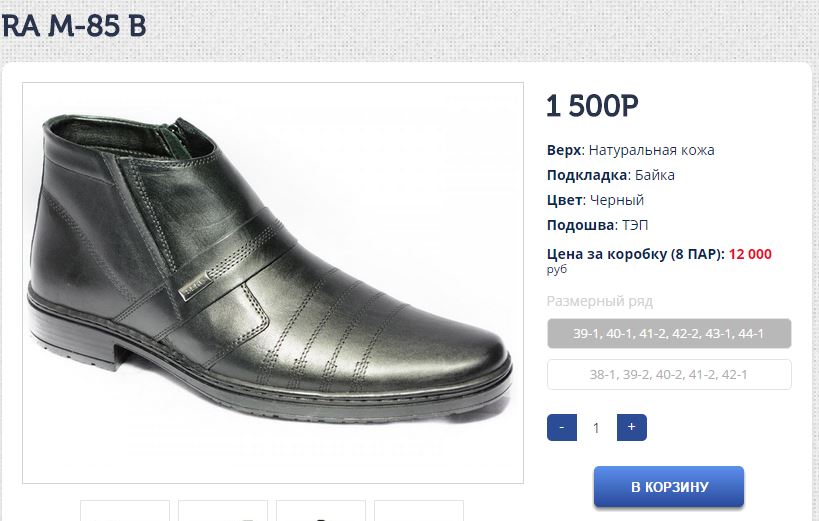Select size range 38-1, 39-2, 40-2, 41-2, 42-1
The height and width of the screenshot is (521, 819).
[x=669, y=374]
